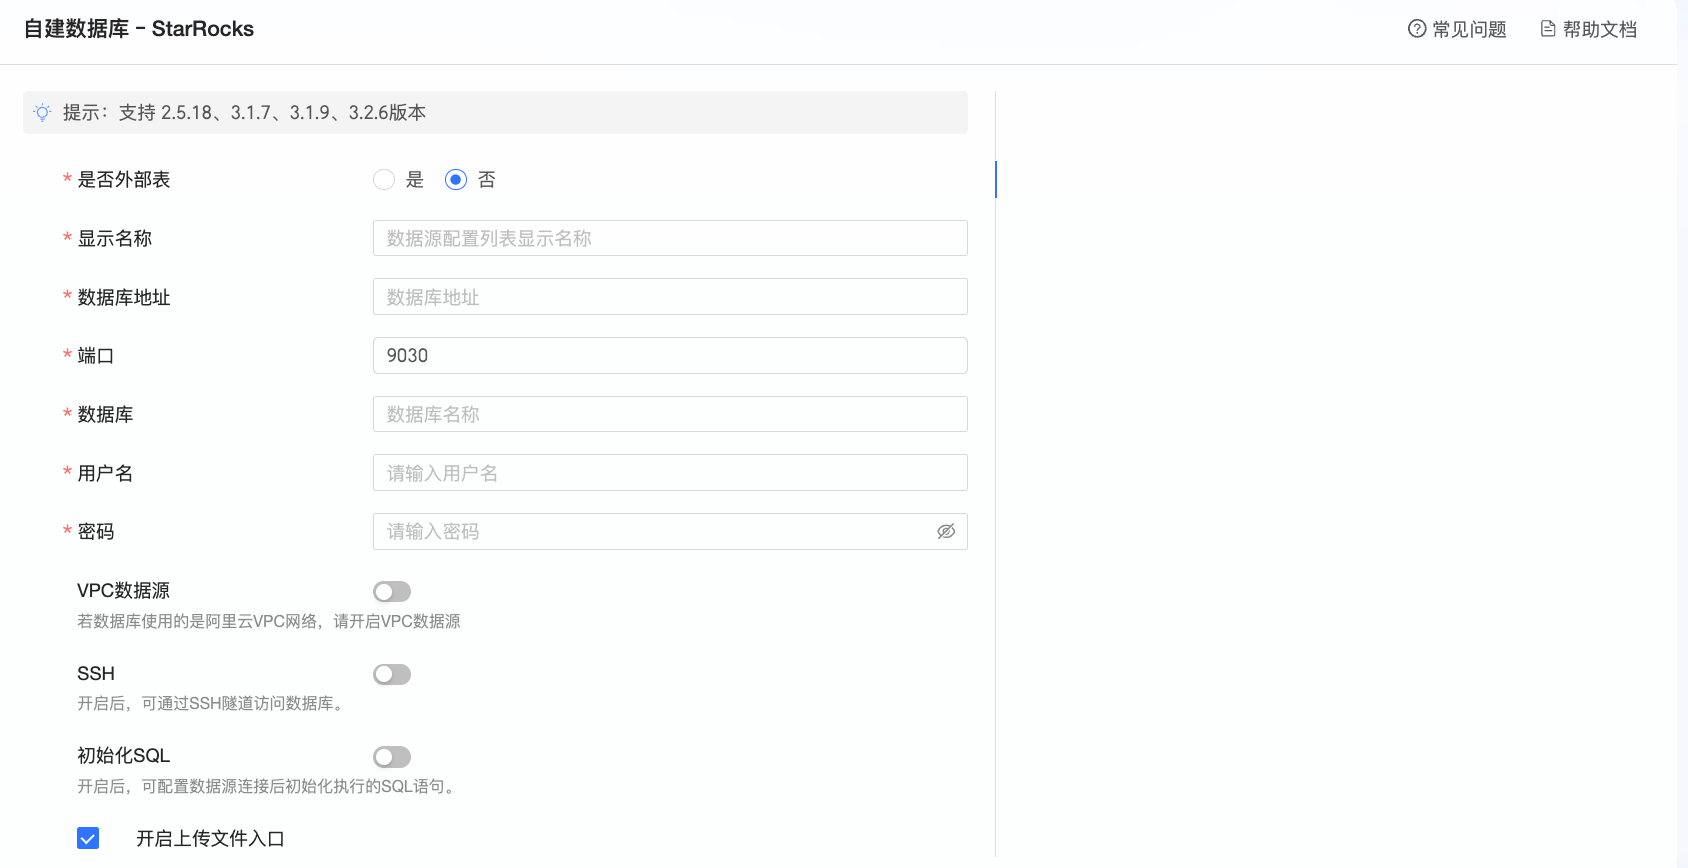Enable the VPC数据源 switch

tap(392, 592)
